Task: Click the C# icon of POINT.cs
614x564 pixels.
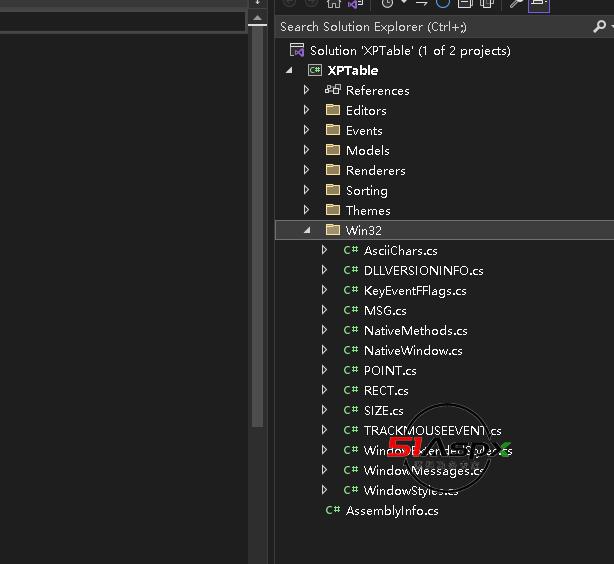Action: point(351,370)
